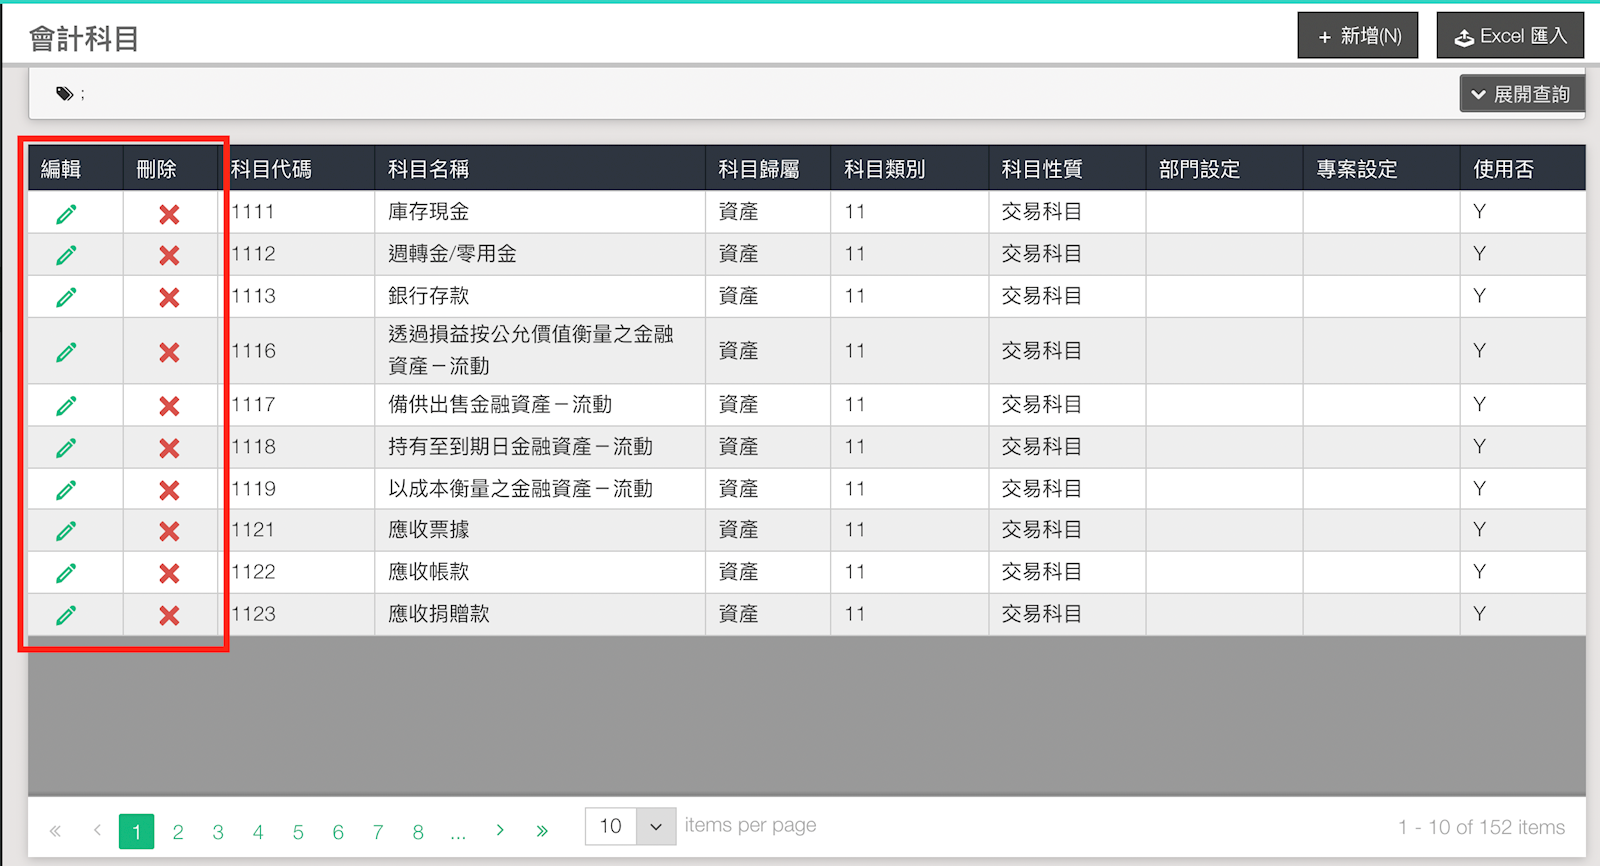Open the items per page dropdown

655,827
